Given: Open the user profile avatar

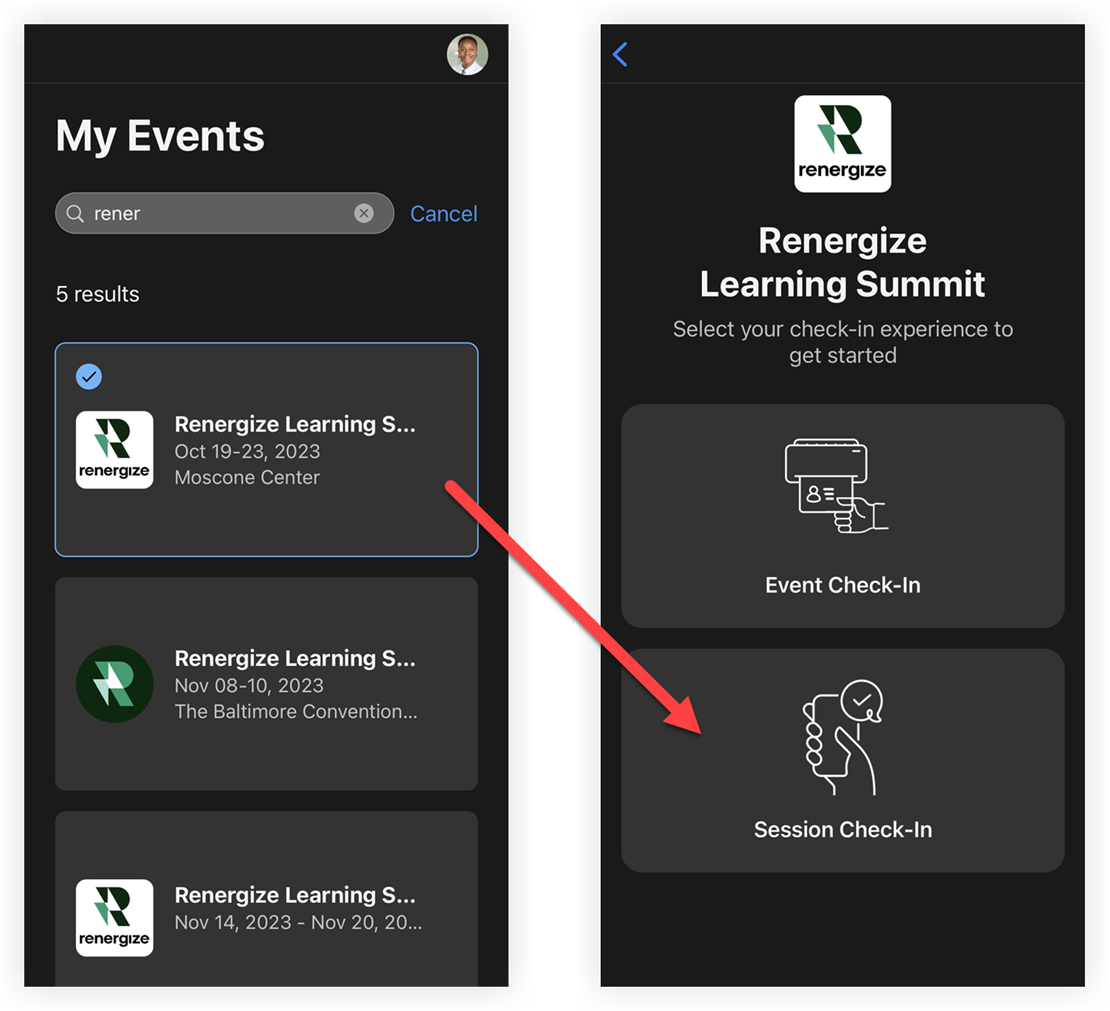Looking at the screenshot, I should click(467, 55).
